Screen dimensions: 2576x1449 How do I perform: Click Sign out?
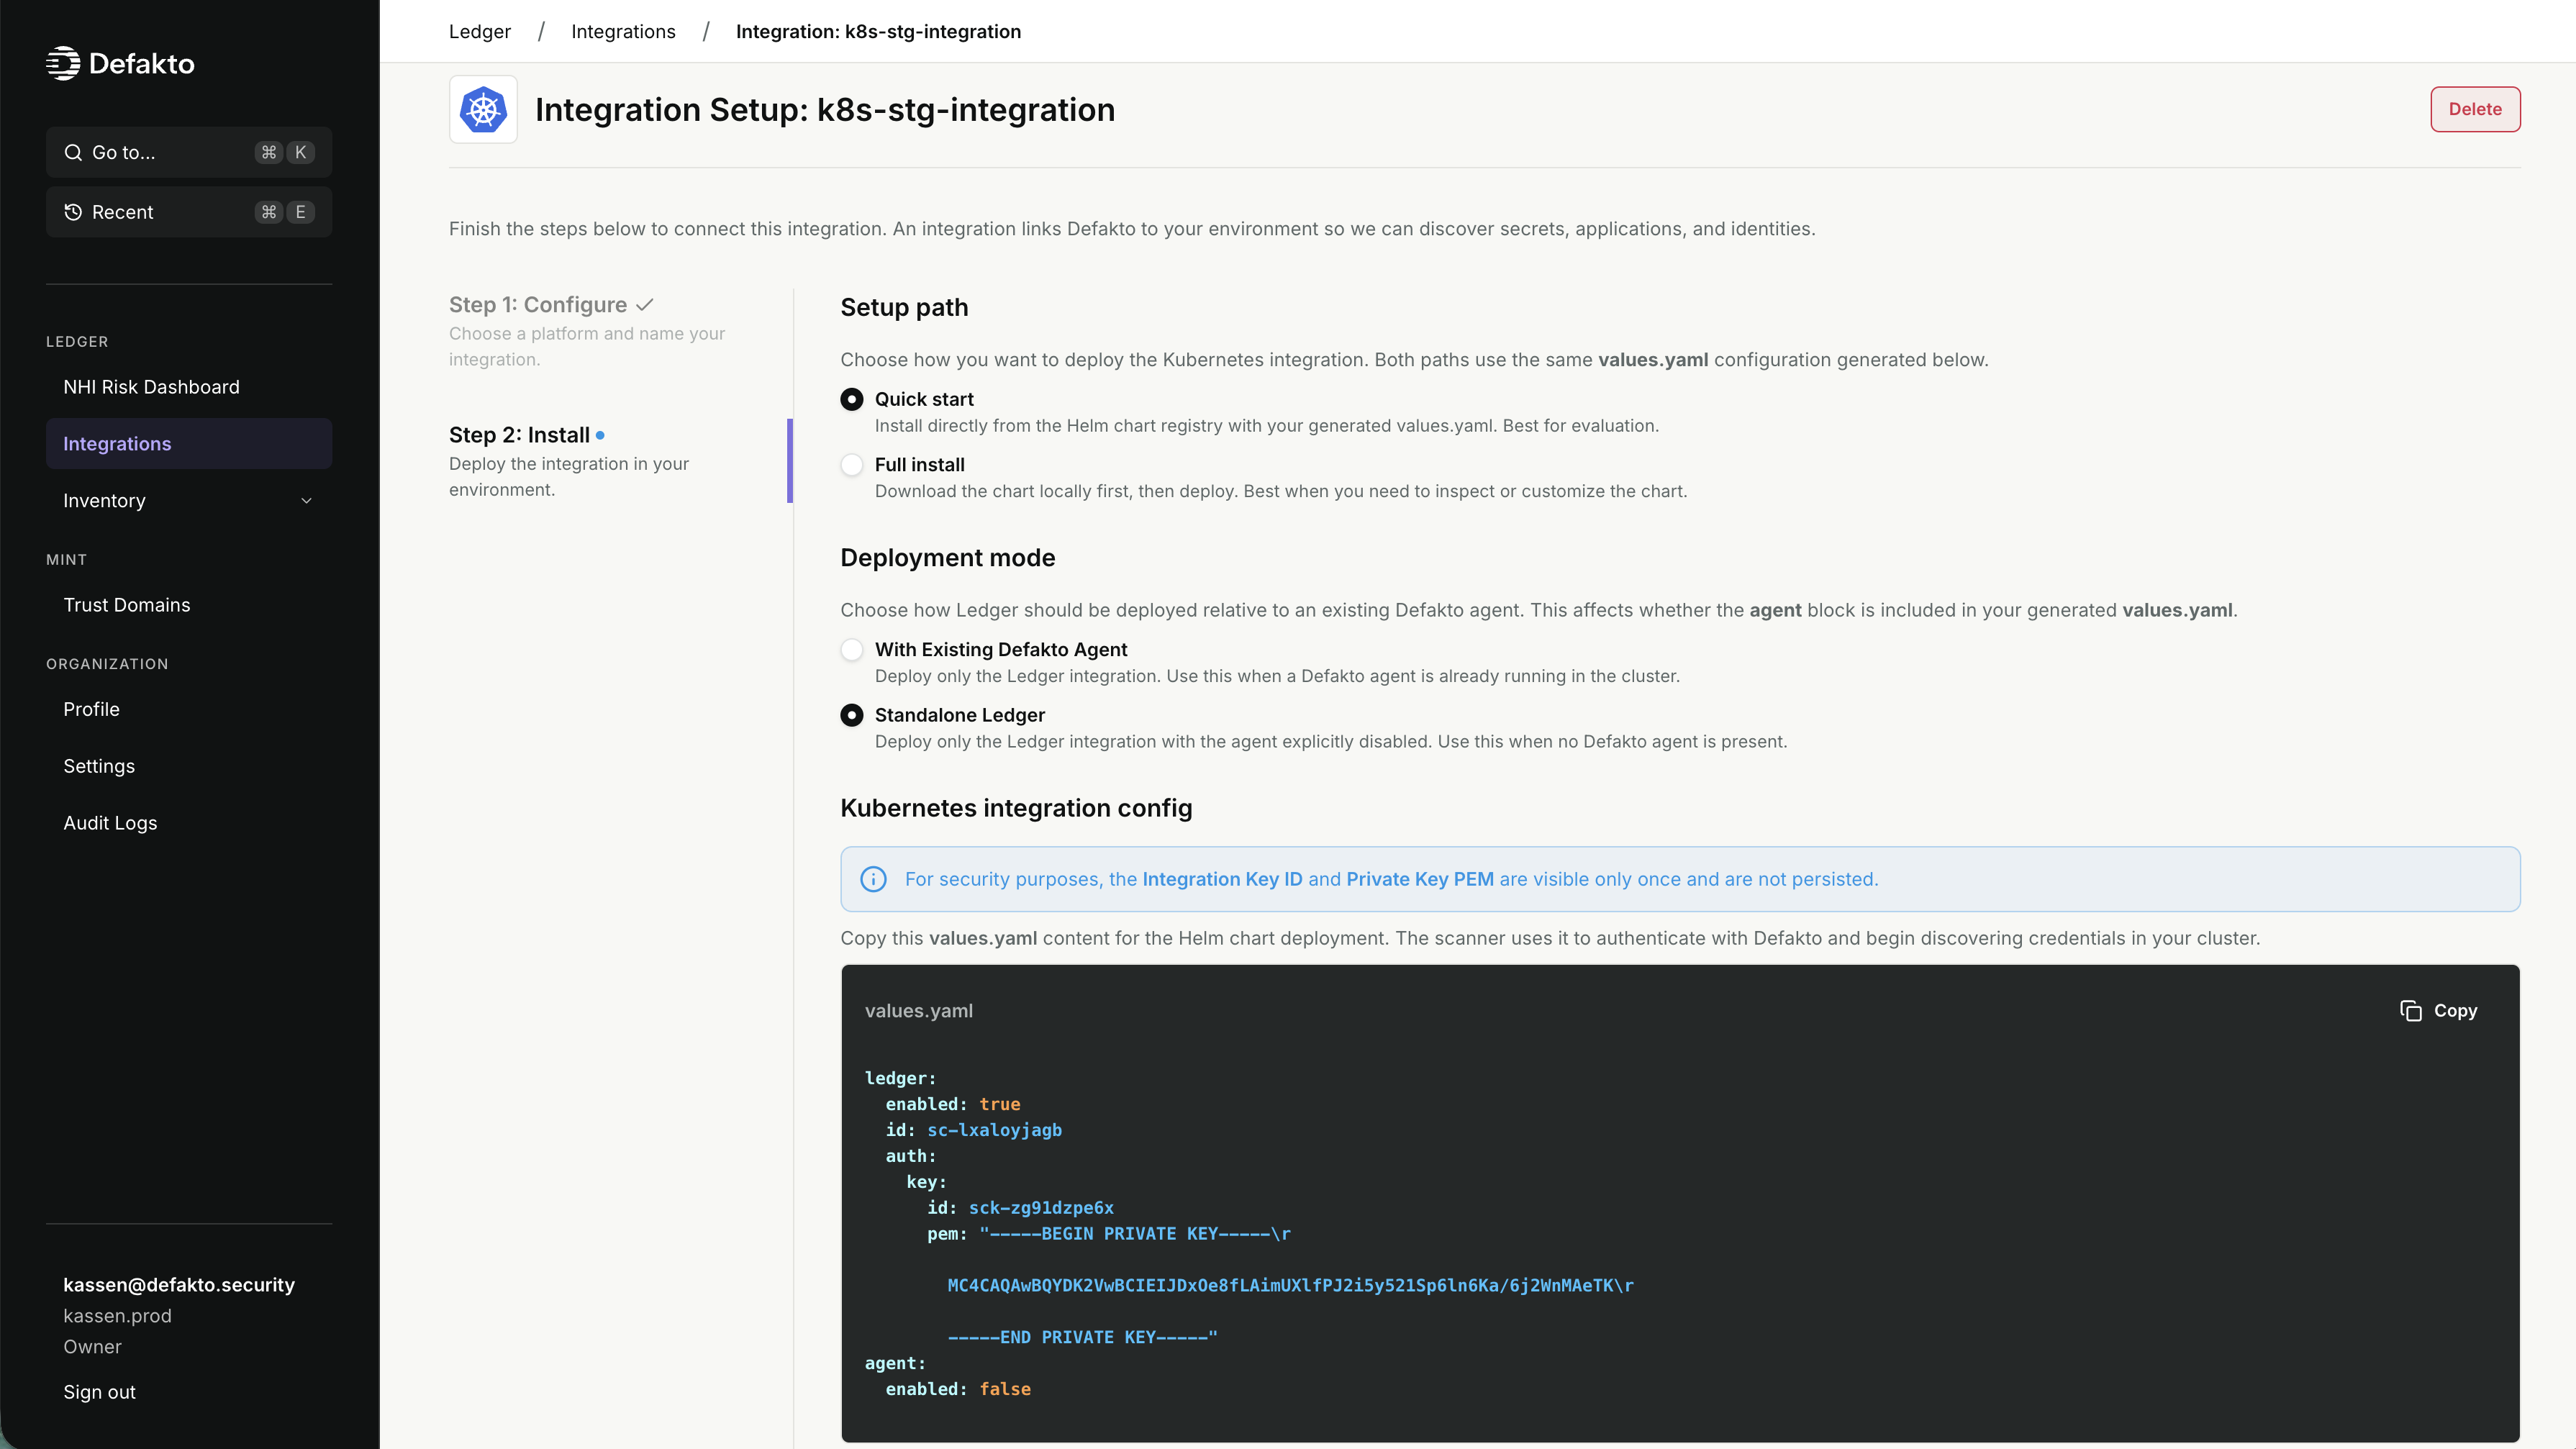(x=99, y=1392)
